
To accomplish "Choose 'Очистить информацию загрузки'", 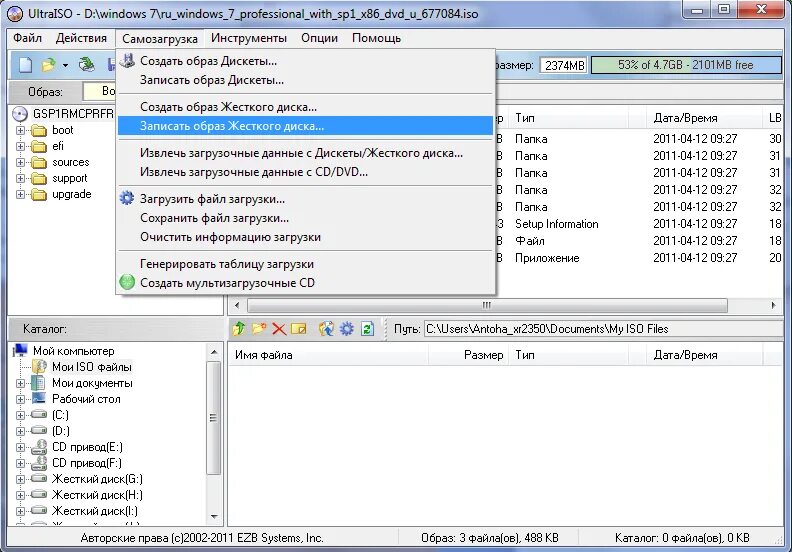I will point(306,237).
